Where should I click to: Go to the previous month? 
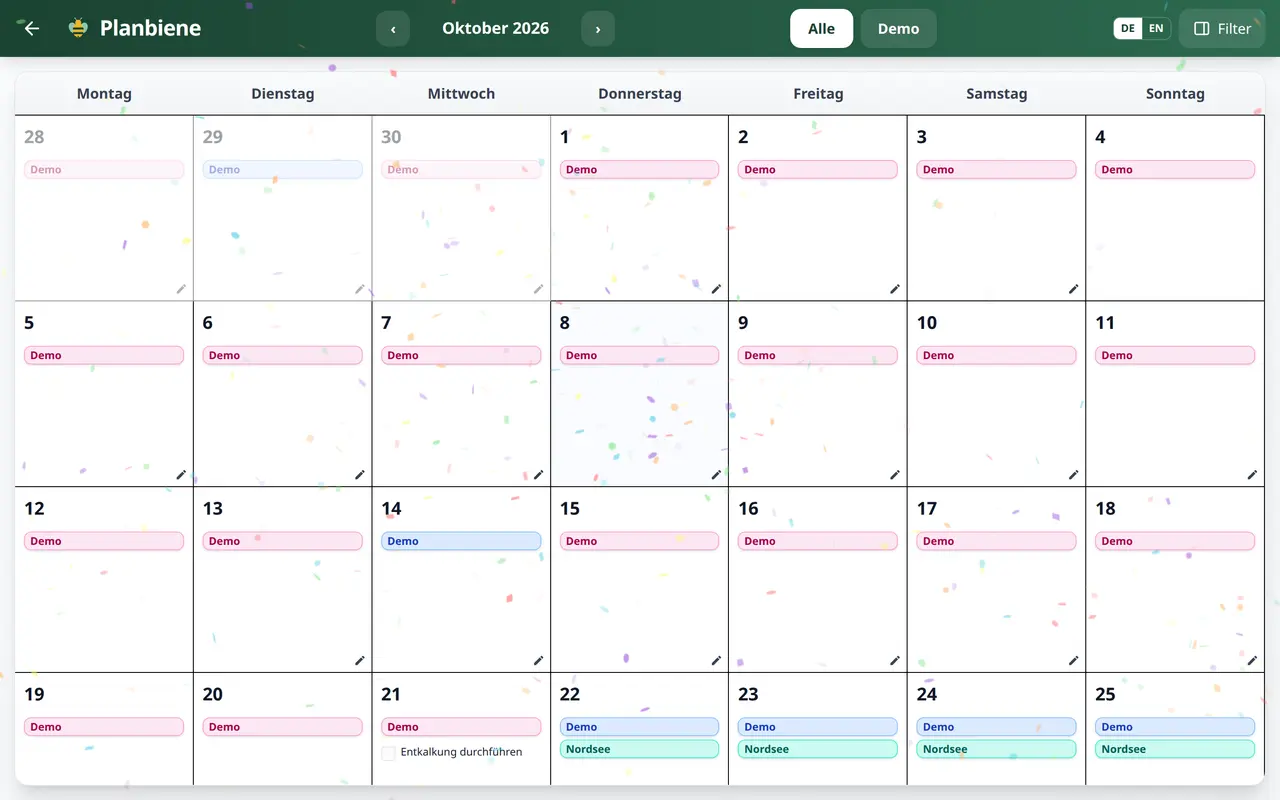pyautogui.click(x=393, y=29)
